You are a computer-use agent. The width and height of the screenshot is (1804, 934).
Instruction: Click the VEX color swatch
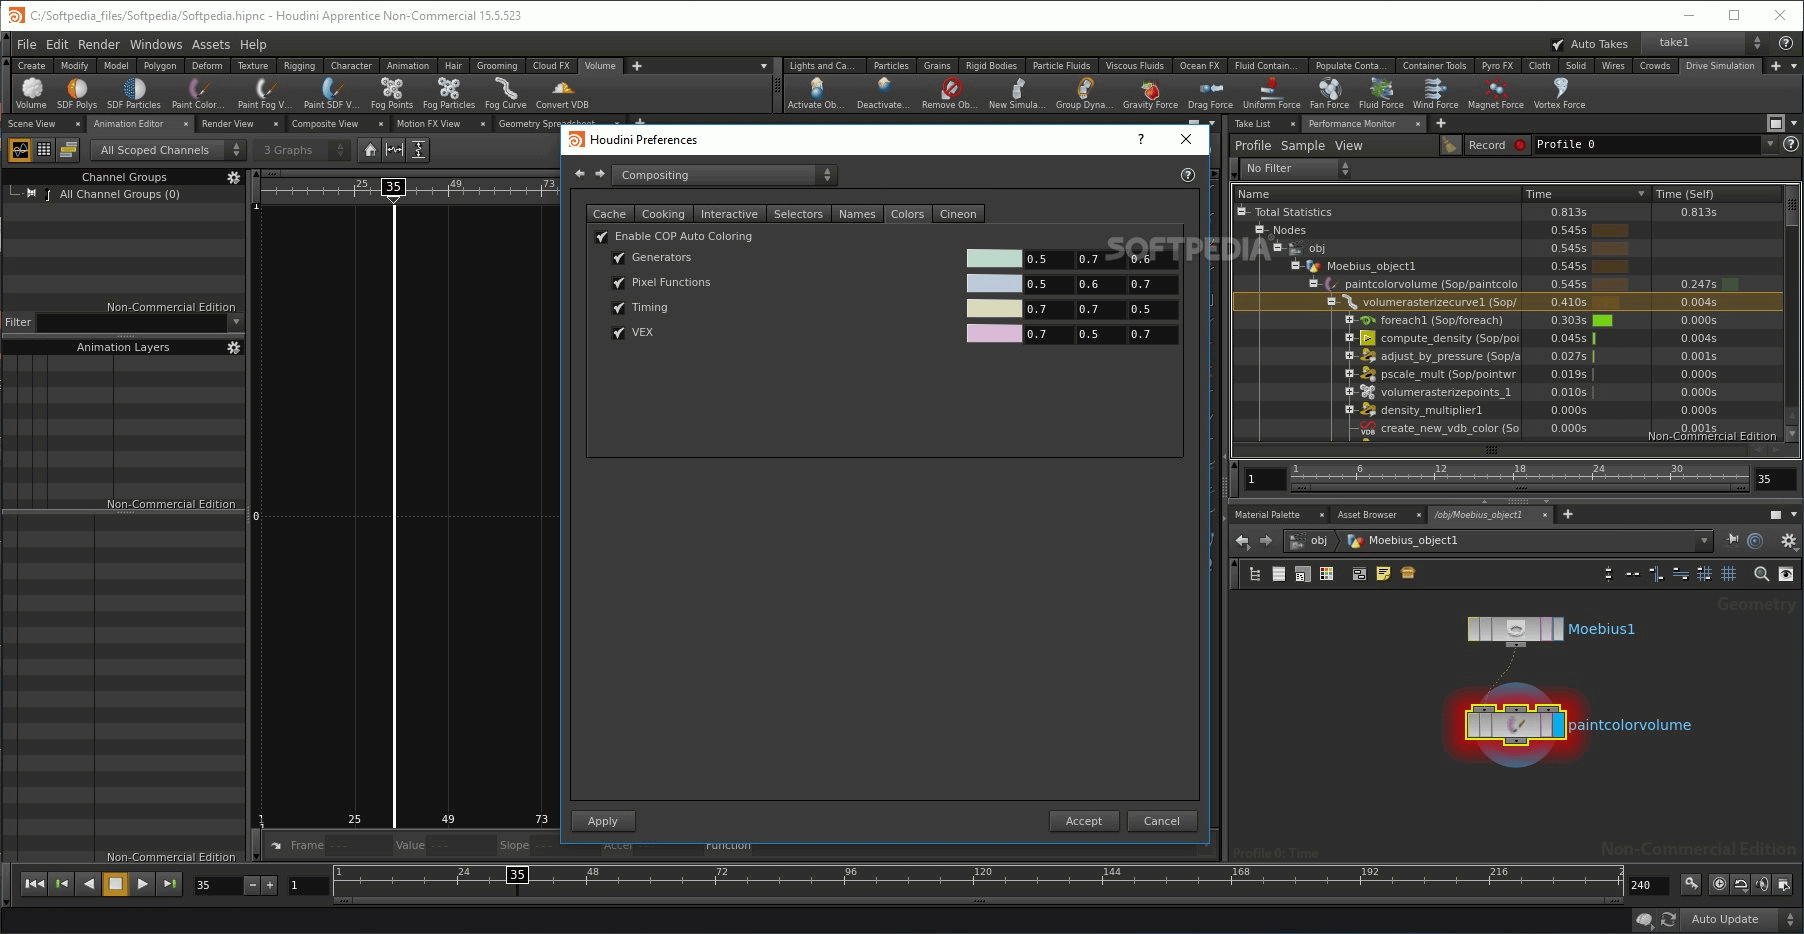994,334
